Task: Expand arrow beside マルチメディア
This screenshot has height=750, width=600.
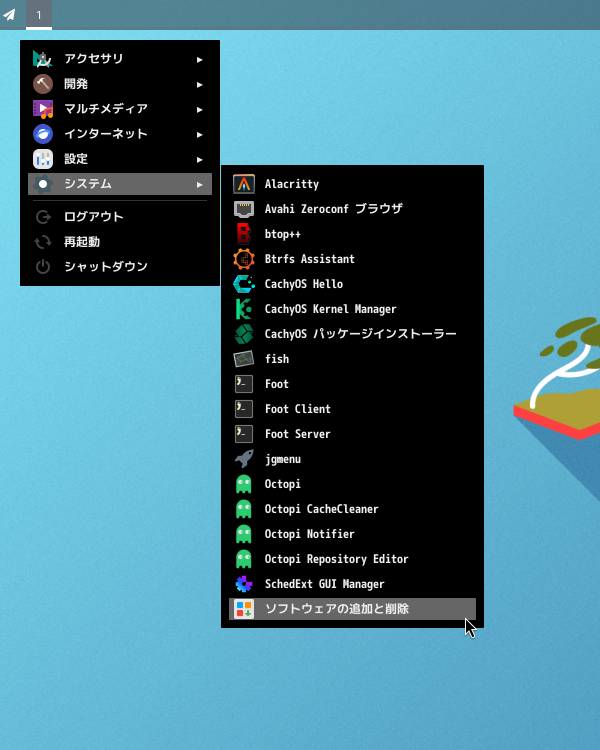Action: (200, 110)
